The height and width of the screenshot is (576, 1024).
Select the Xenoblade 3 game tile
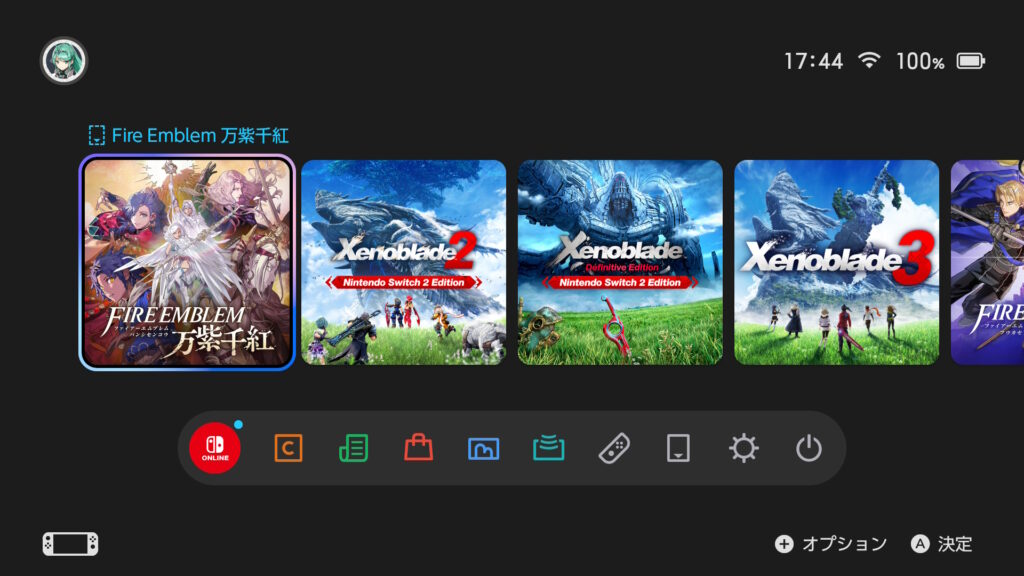(837, 263)
